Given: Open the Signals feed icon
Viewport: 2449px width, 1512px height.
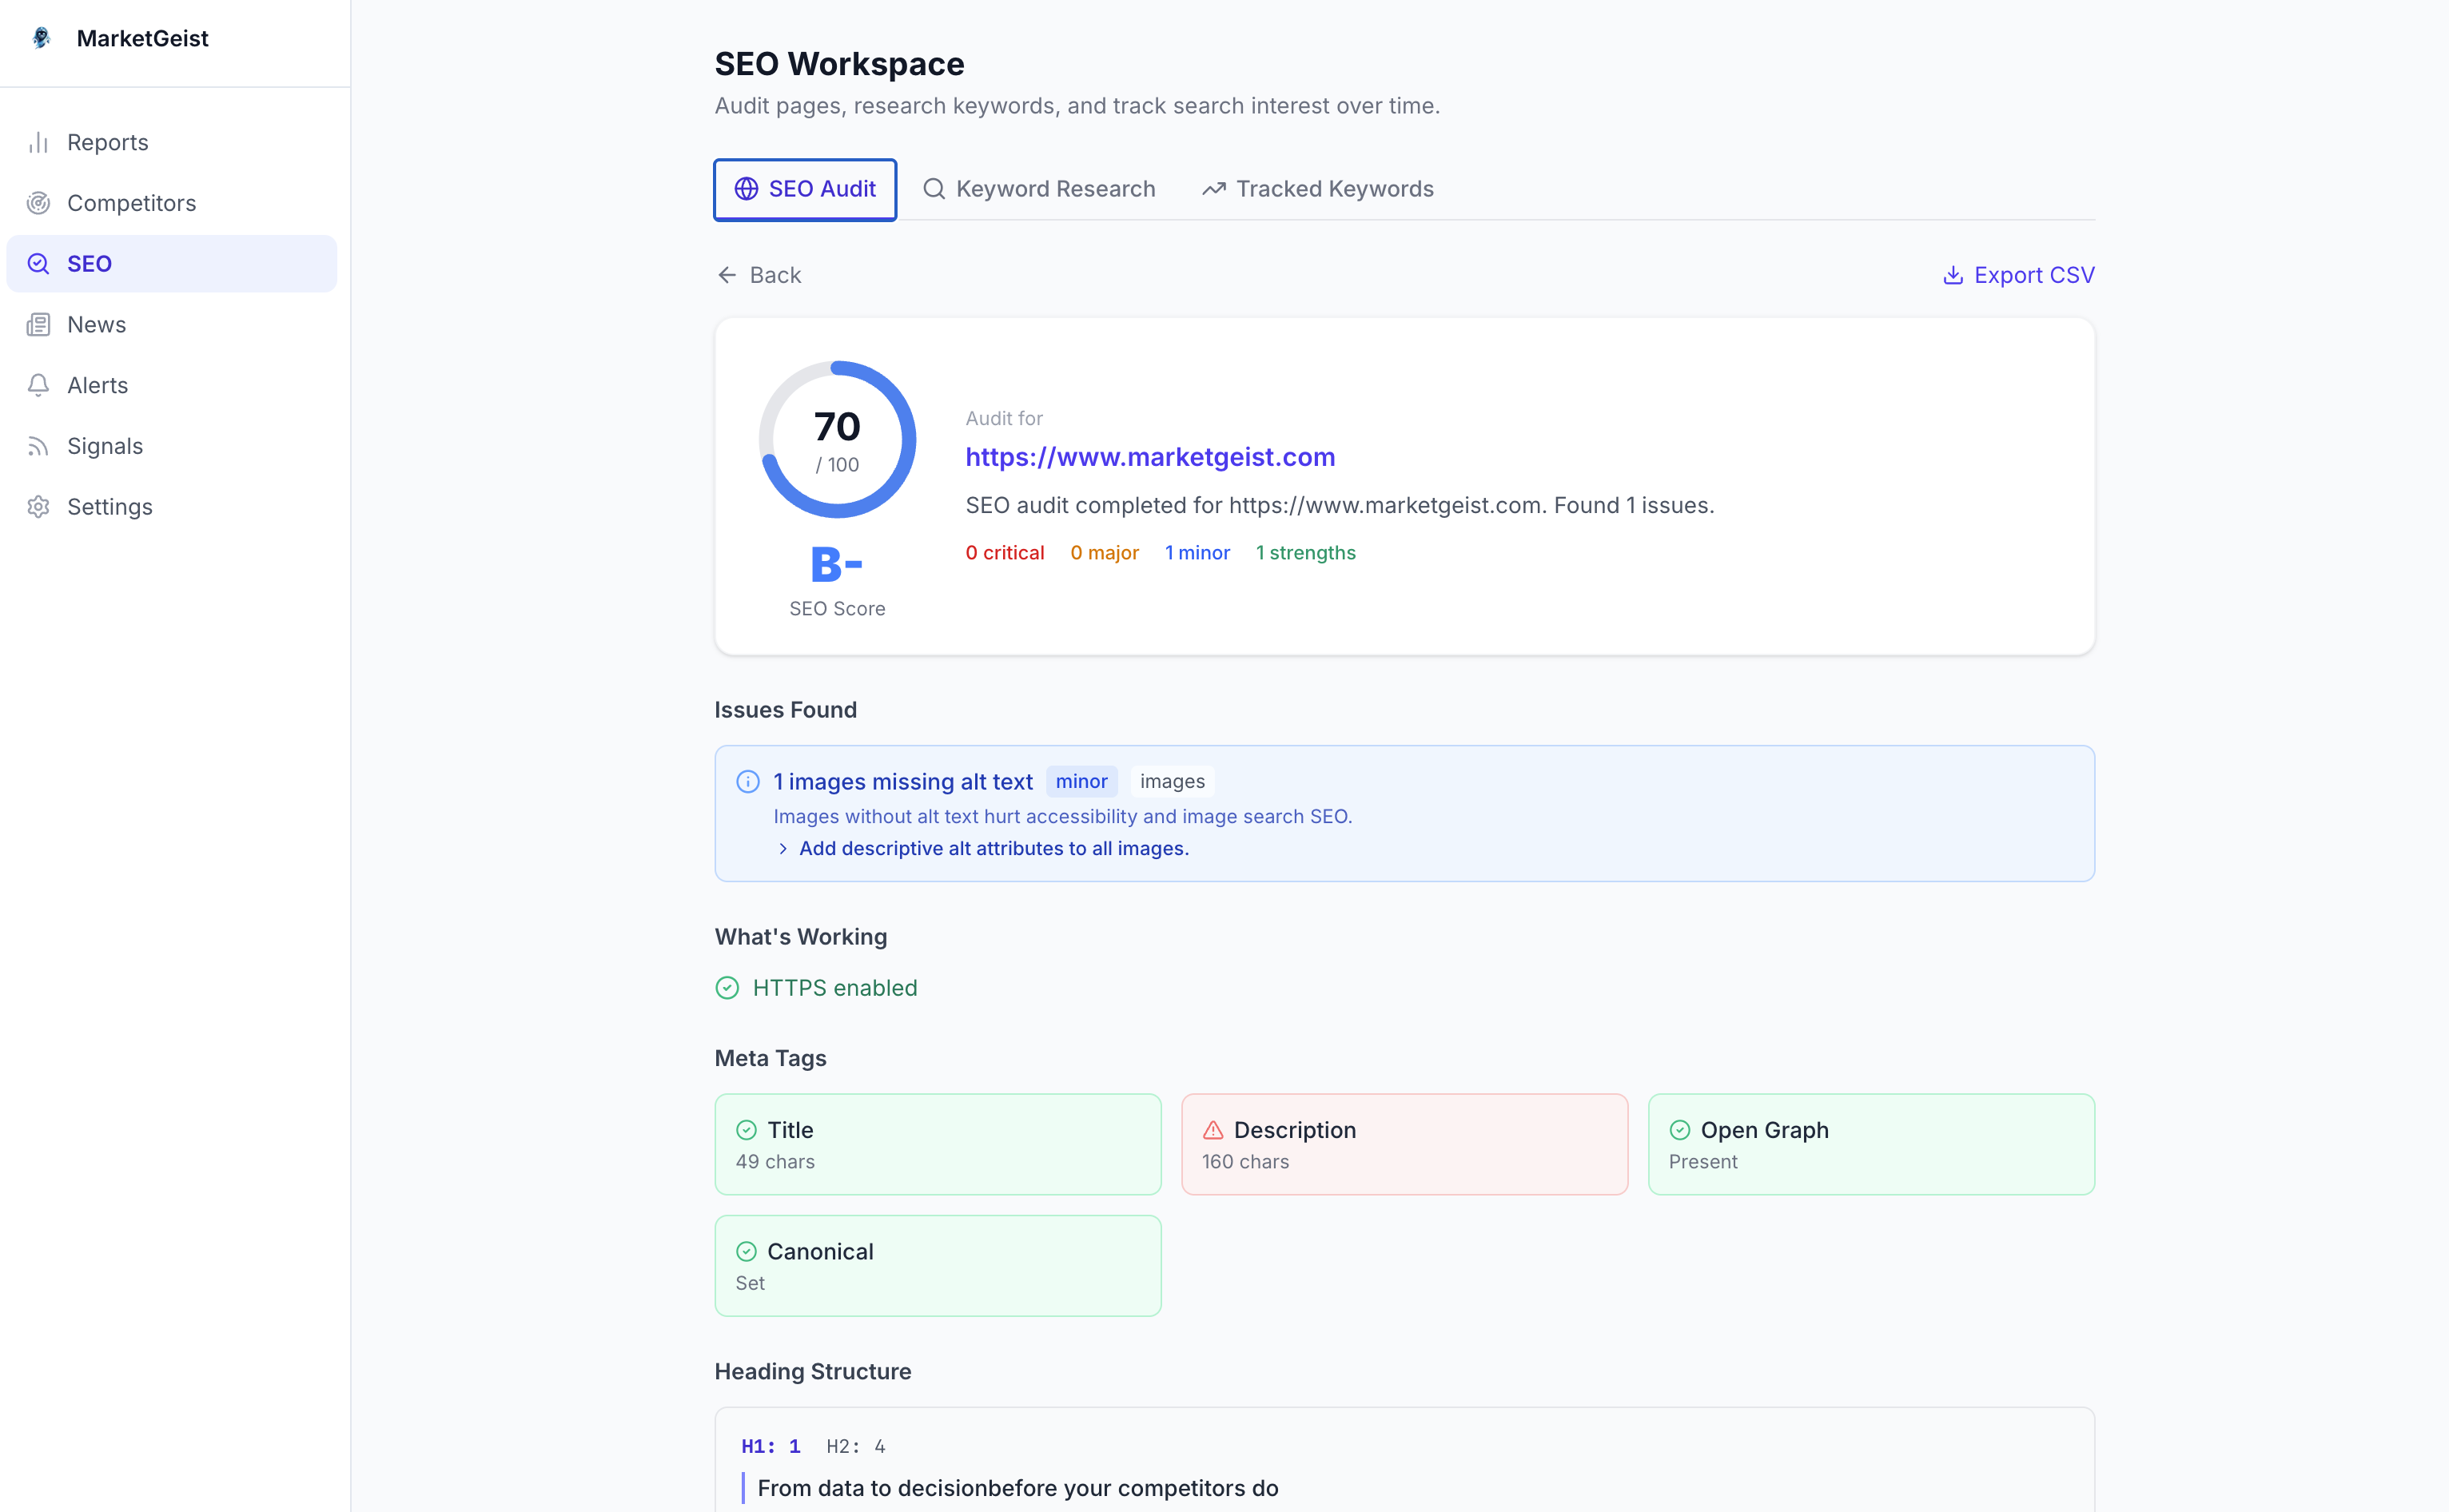Looking at the screenshot, I should pyautogui.click(x=38, y=445).
